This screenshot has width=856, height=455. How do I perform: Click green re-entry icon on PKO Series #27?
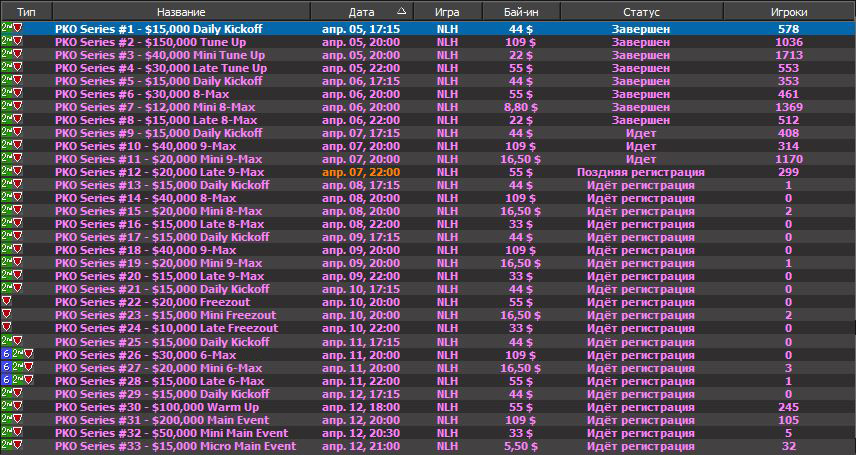[x=16, y=367]
